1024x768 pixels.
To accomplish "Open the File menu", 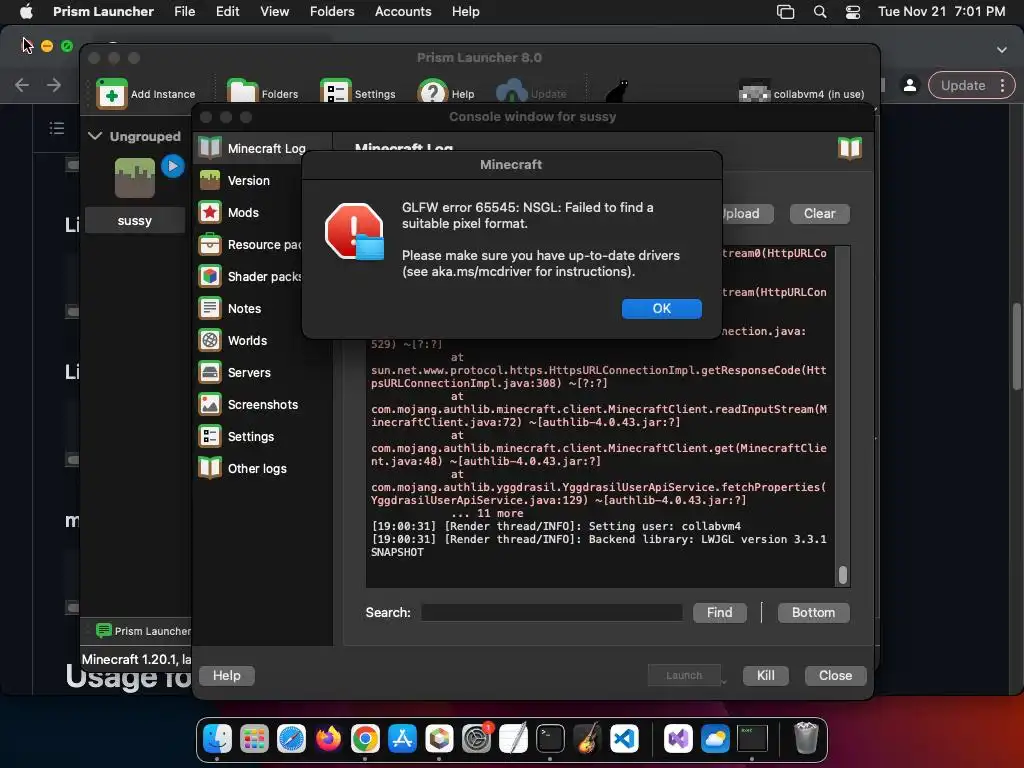I will pos(184,11).
